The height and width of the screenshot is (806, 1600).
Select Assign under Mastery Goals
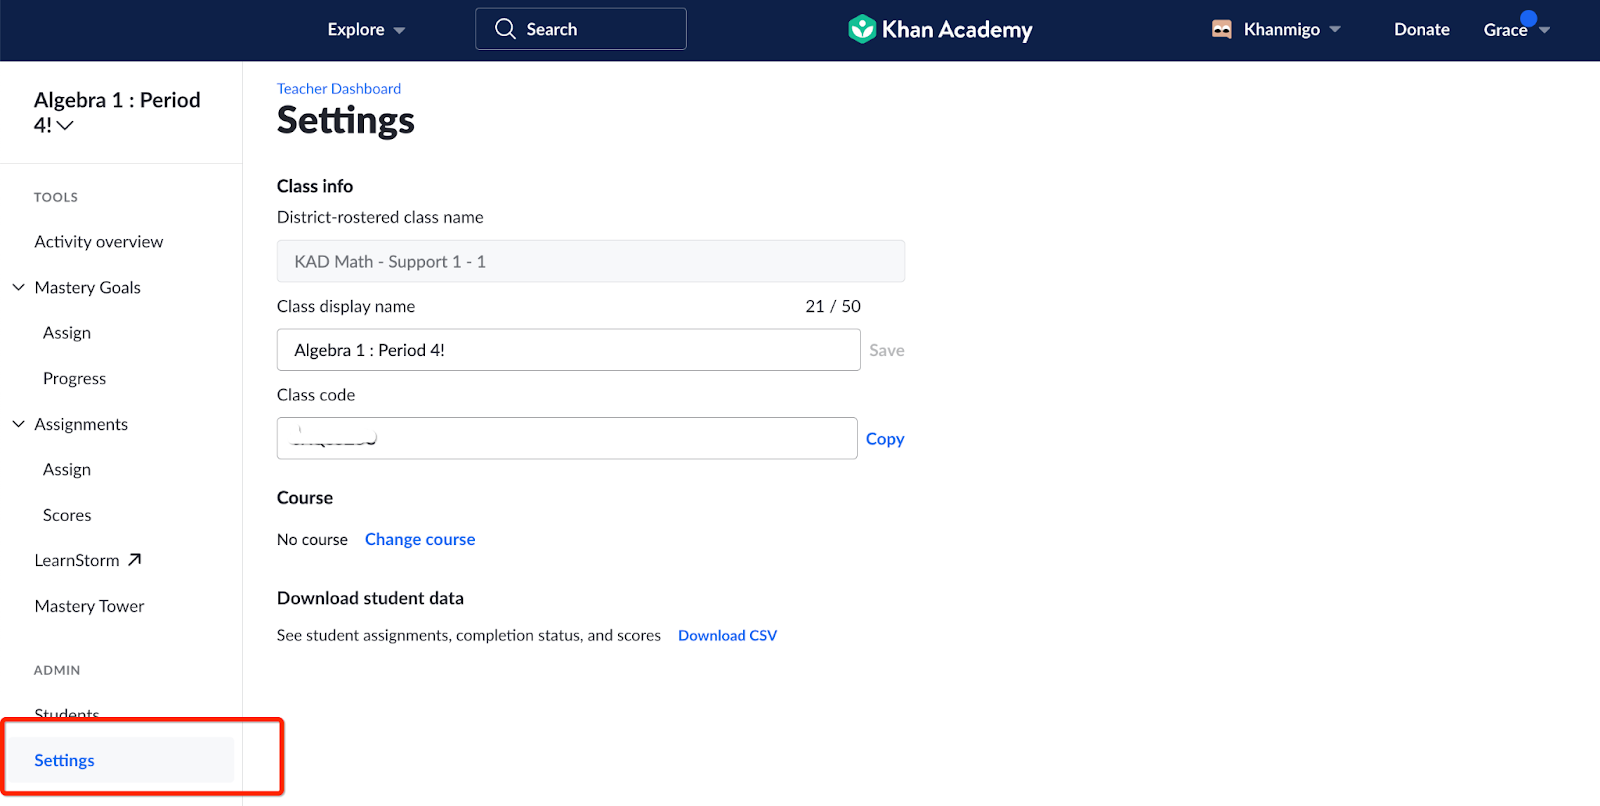(67, 333)
